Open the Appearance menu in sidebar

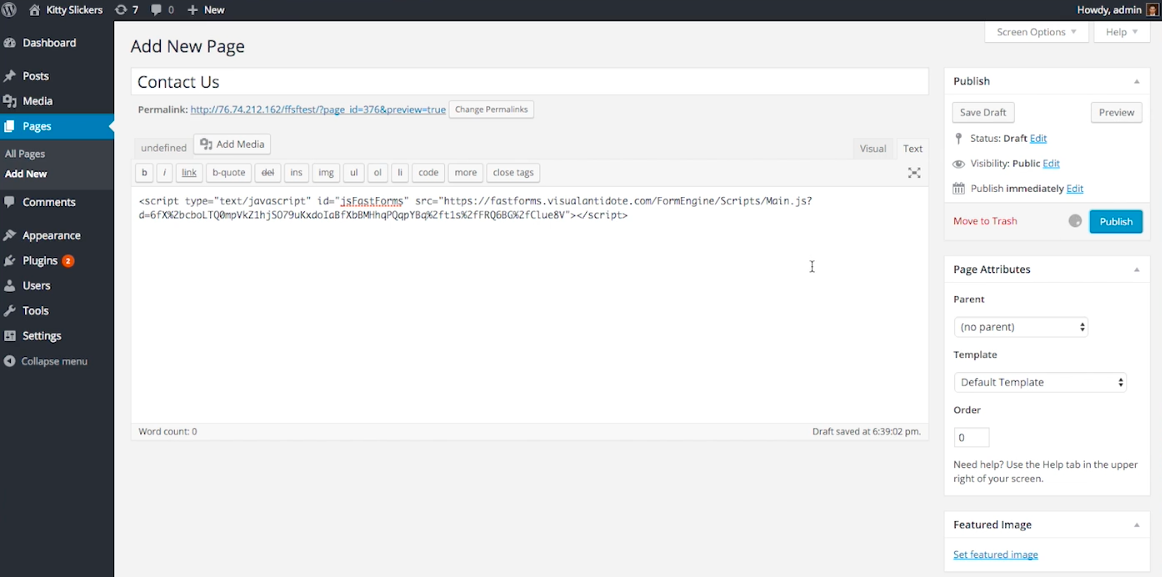click(51, 236)
